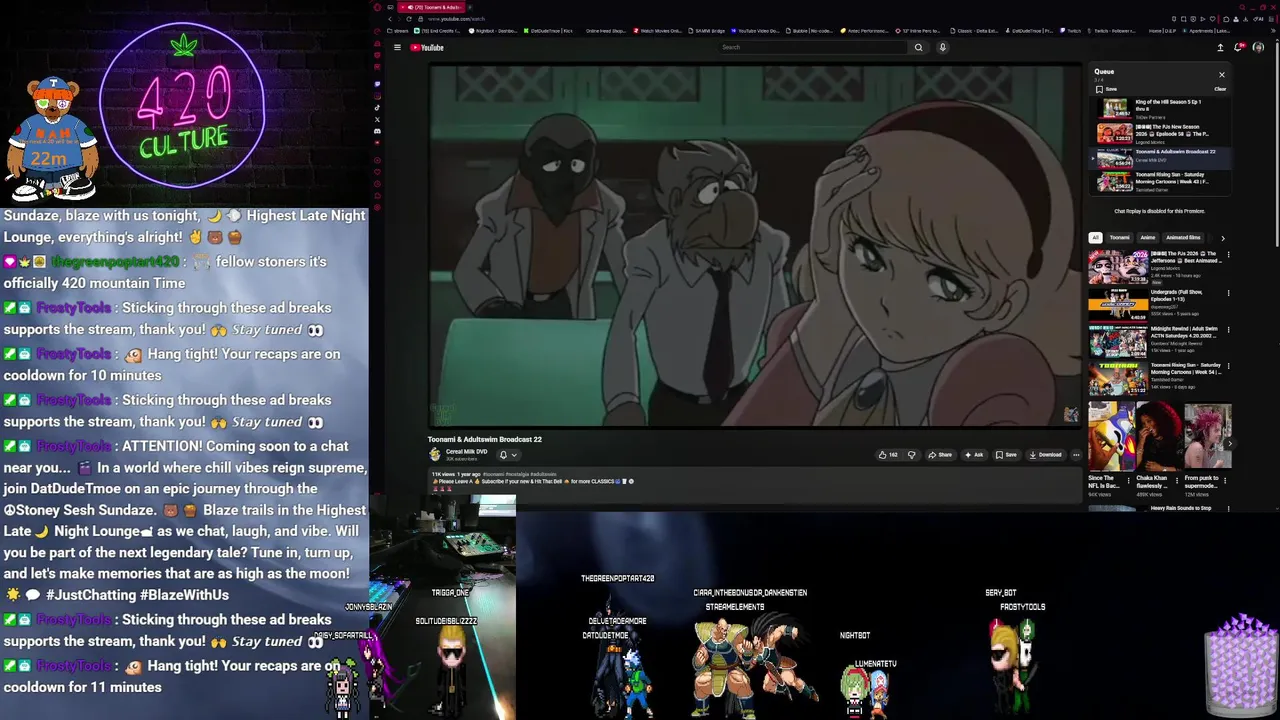Screen dimensions: 1280x720
Task: Show more filter chips with right arrow
Action: click(1222, 238)
